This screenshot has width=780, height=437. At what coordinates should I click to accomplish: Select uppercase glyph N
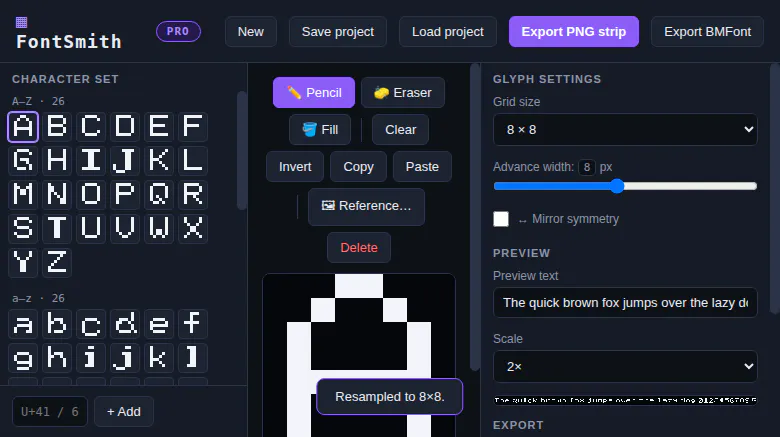(x=57, y=194)
